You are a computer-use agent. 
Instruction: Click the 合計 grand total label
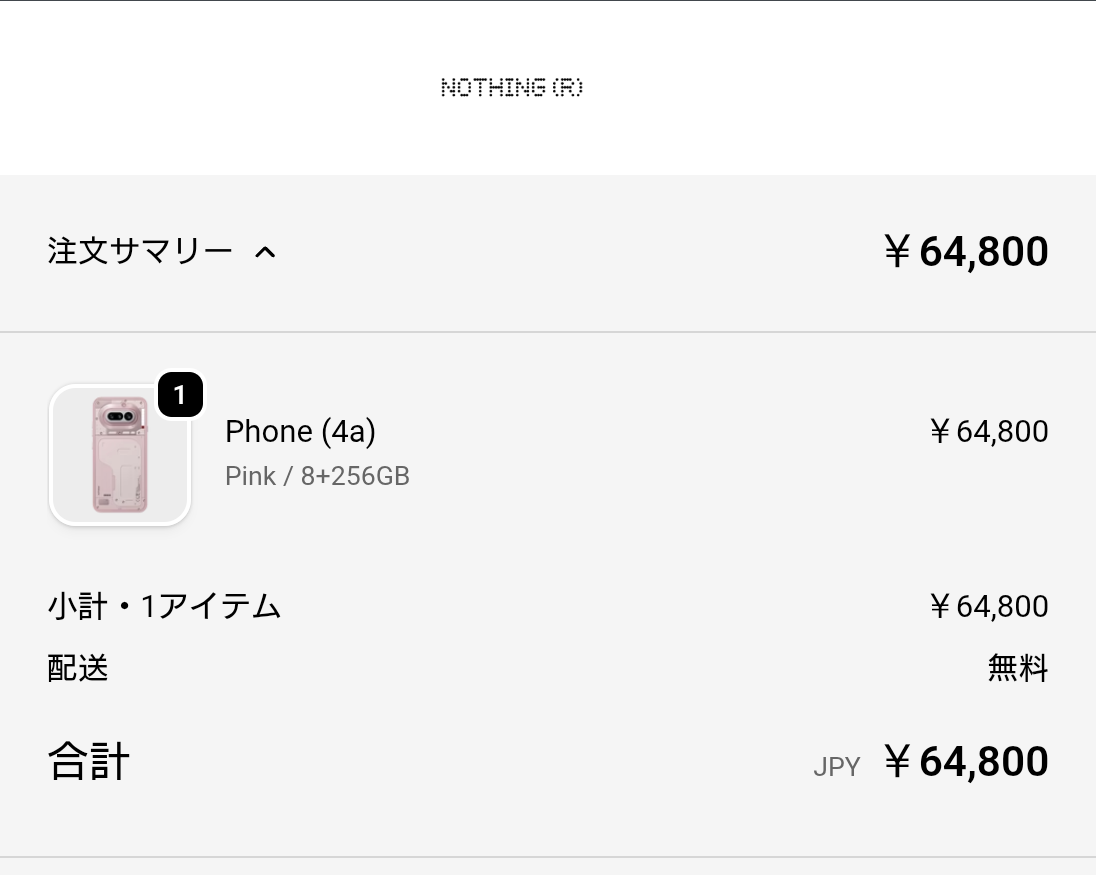coord(89,762)
